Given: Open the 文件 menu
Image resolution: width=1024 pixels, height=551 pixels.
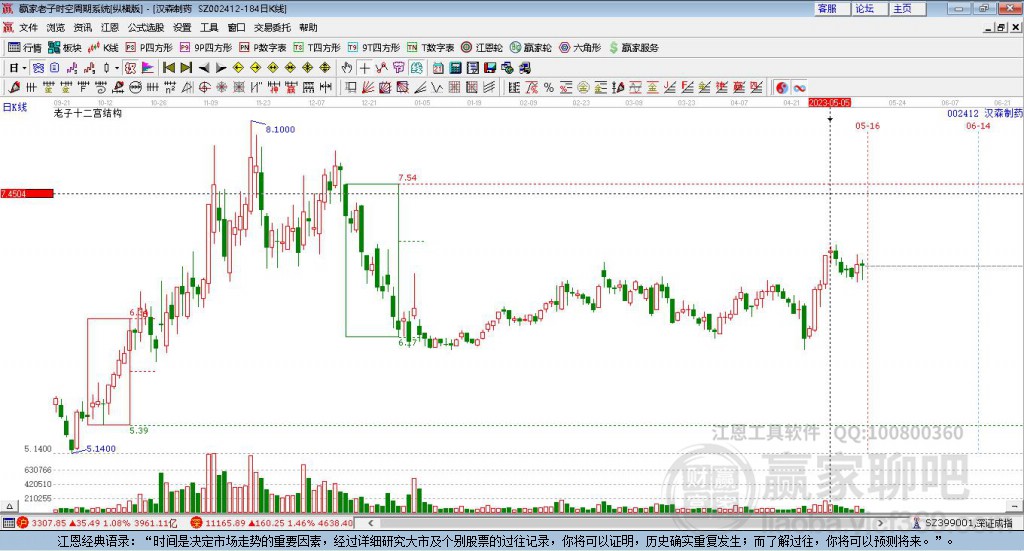Looking at the screenshot, I should (28, 27).
